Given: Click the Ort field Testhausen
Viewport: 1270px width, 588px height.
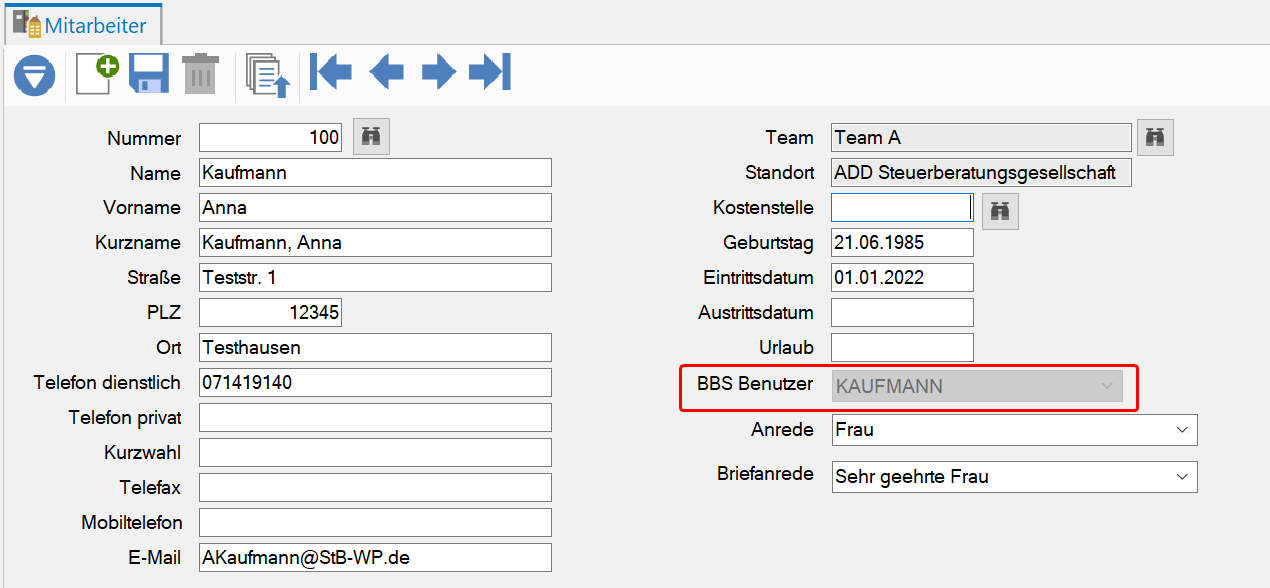Looking at the screenshot, I should click(x=375, y=348).
